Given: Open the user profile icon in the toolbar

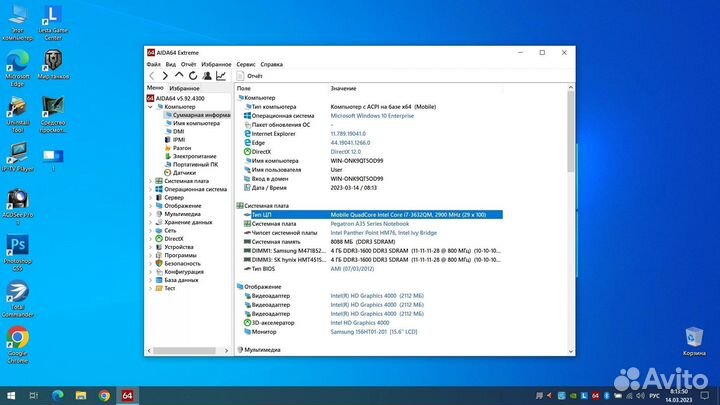Looking at the screenshot, I should pos(207,76).
